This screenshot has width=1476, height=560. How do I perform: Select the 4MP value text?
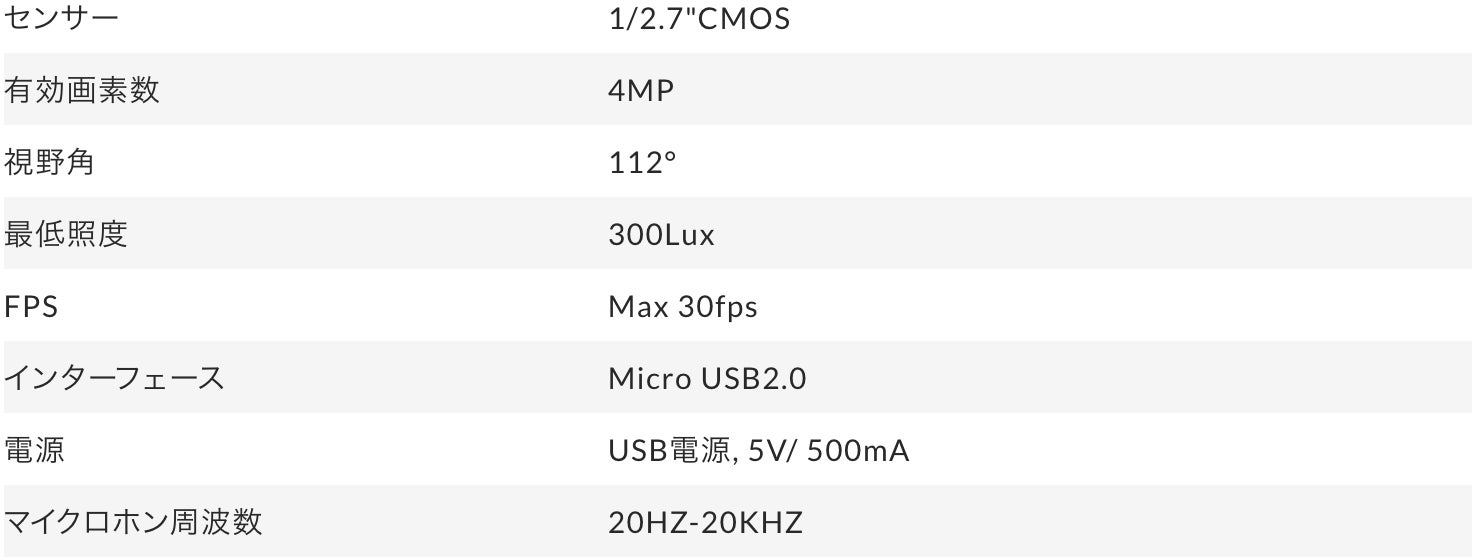point(641,90)
